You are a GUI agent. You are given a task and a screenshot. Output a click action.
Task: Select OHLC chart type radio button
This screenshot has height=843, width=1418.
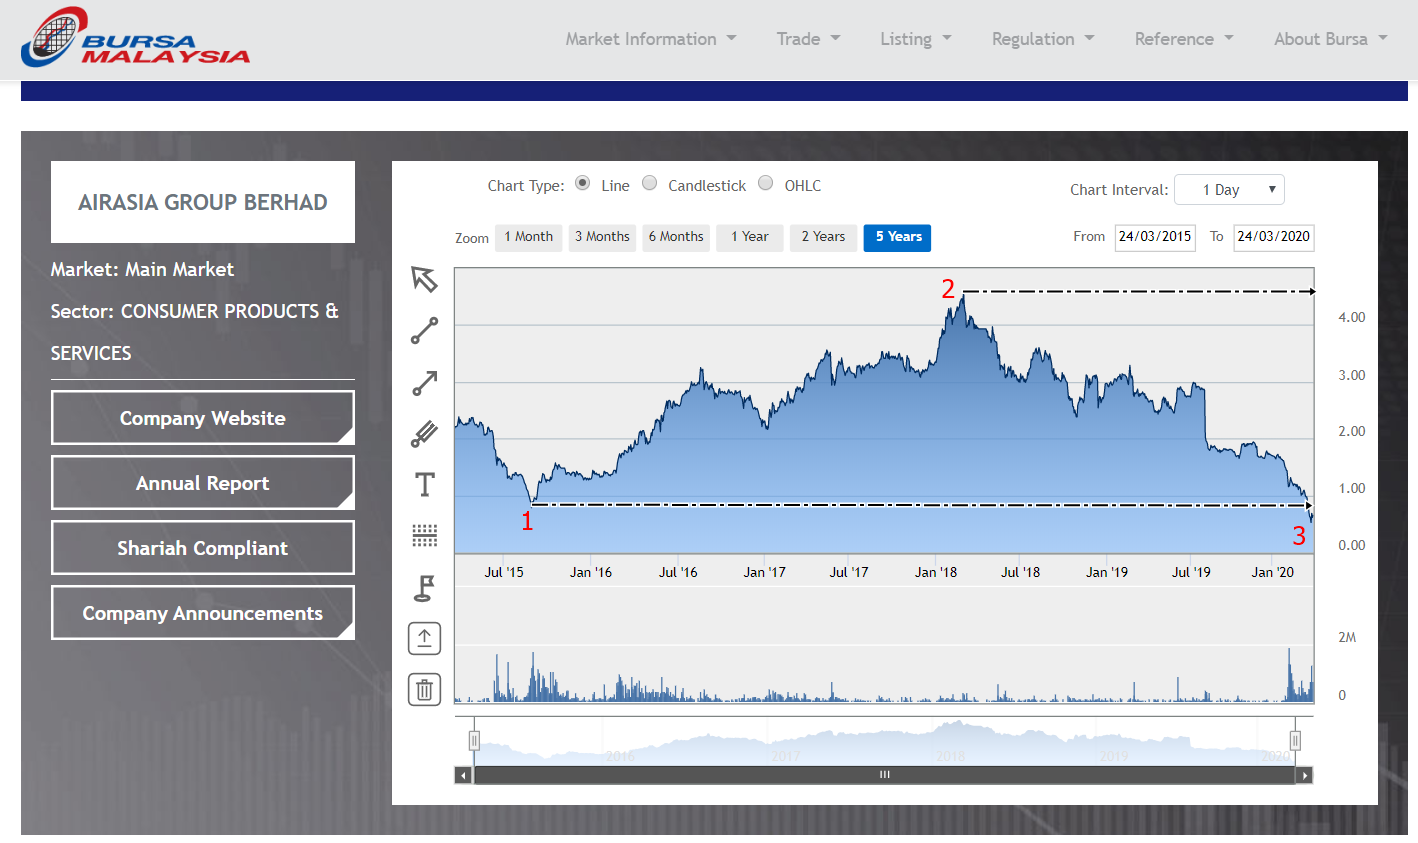pyautogui.click(x=766, y=183)
